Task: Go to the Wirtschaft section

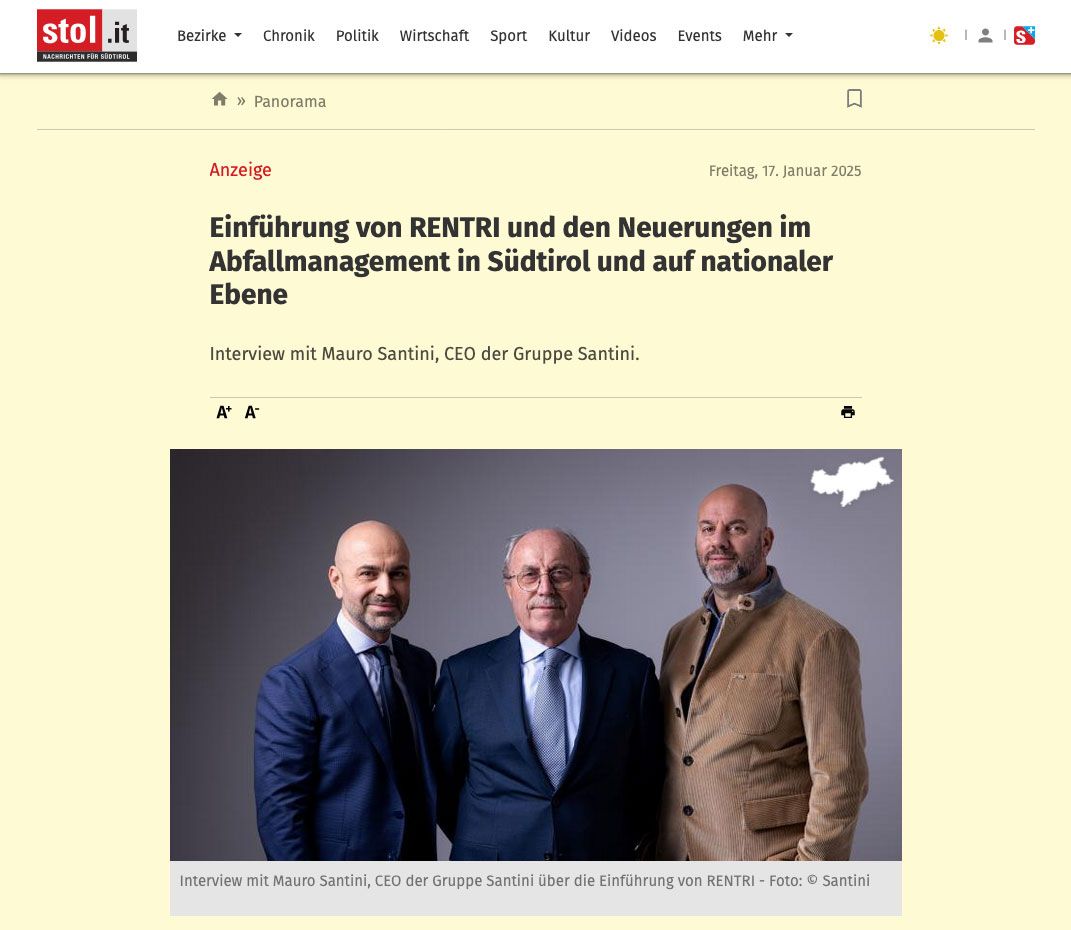Action: 434,36
